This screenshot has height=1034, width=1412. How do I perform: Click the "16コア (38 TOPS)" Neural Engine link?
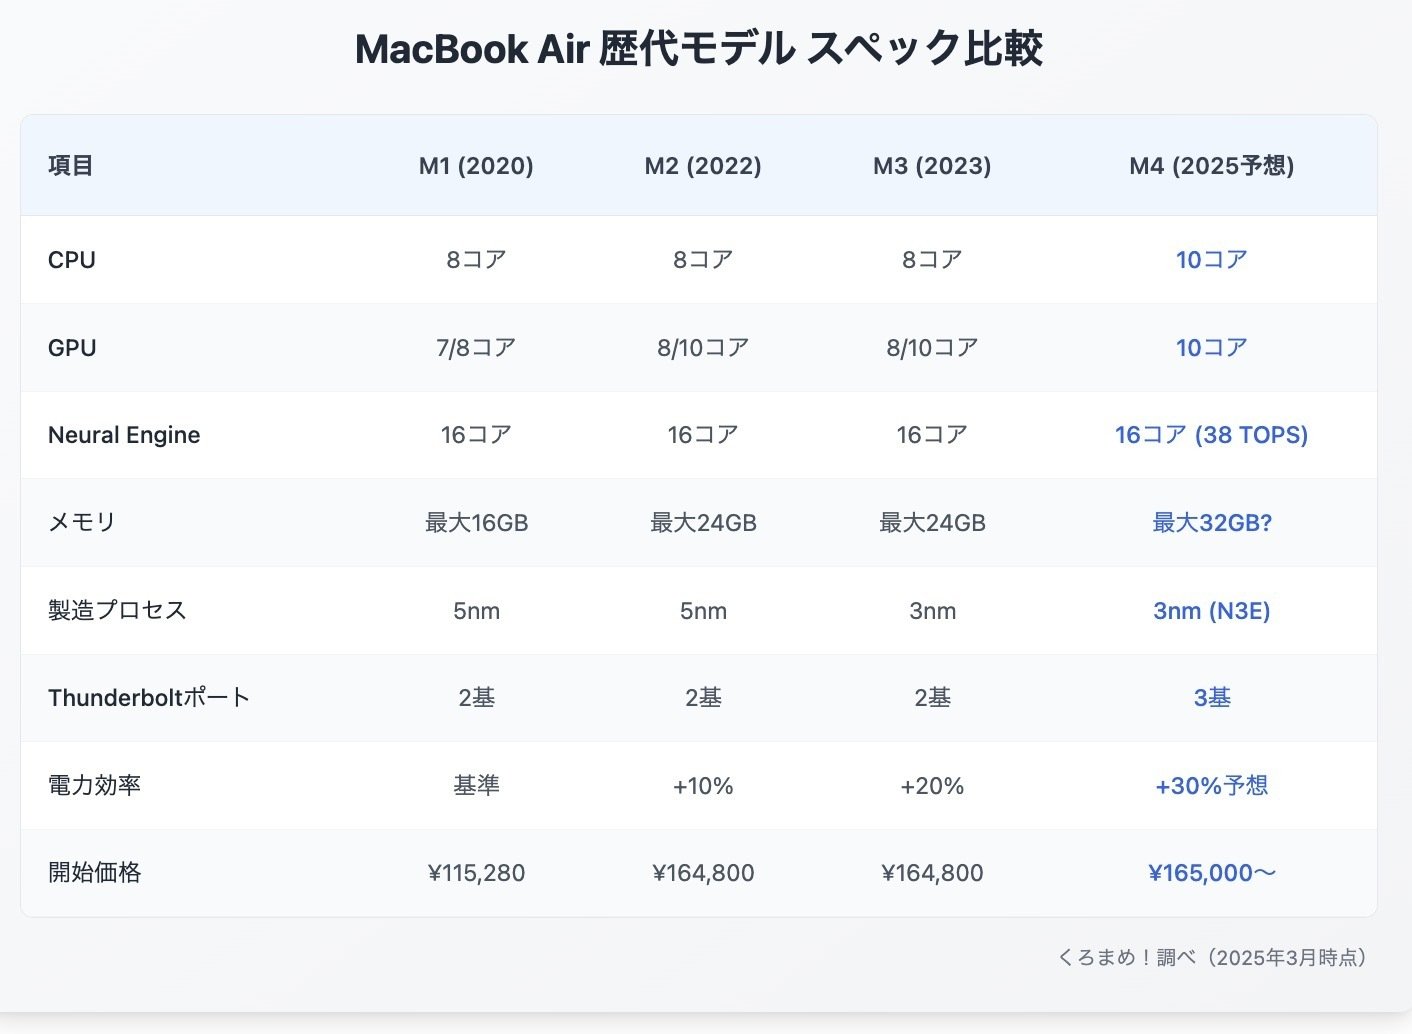pos(1211,434)
